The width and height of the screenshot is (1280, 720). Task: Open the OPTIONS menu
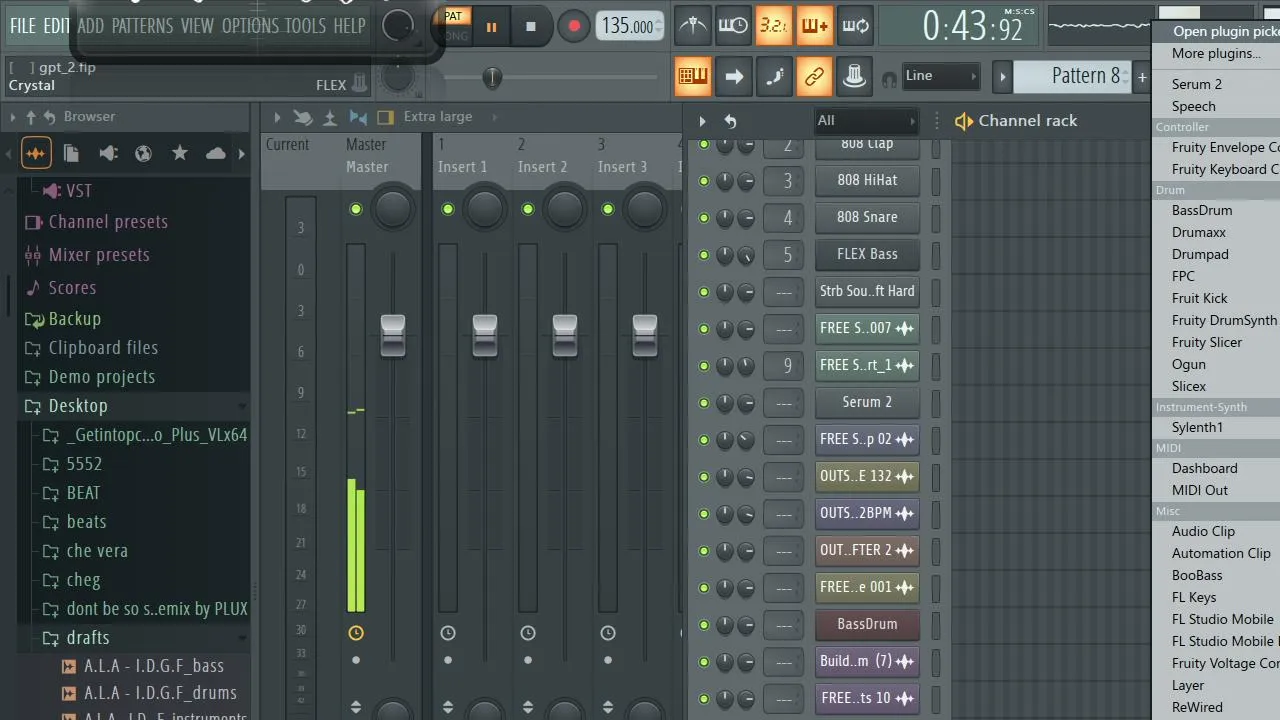[250, 26]
